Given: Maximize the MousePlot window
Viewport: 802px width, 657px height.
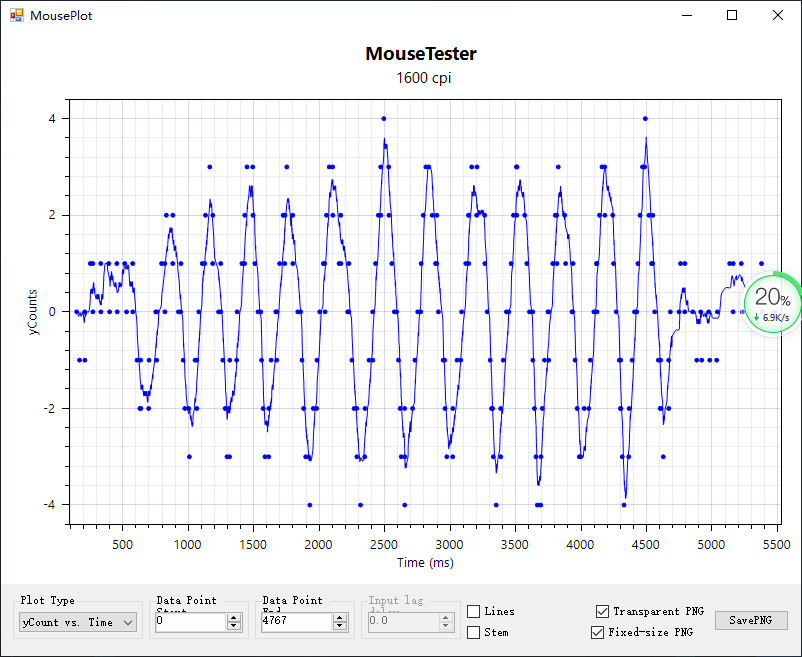Looking at the screenshot, I should pyautogui.click(x=732, y=16).
